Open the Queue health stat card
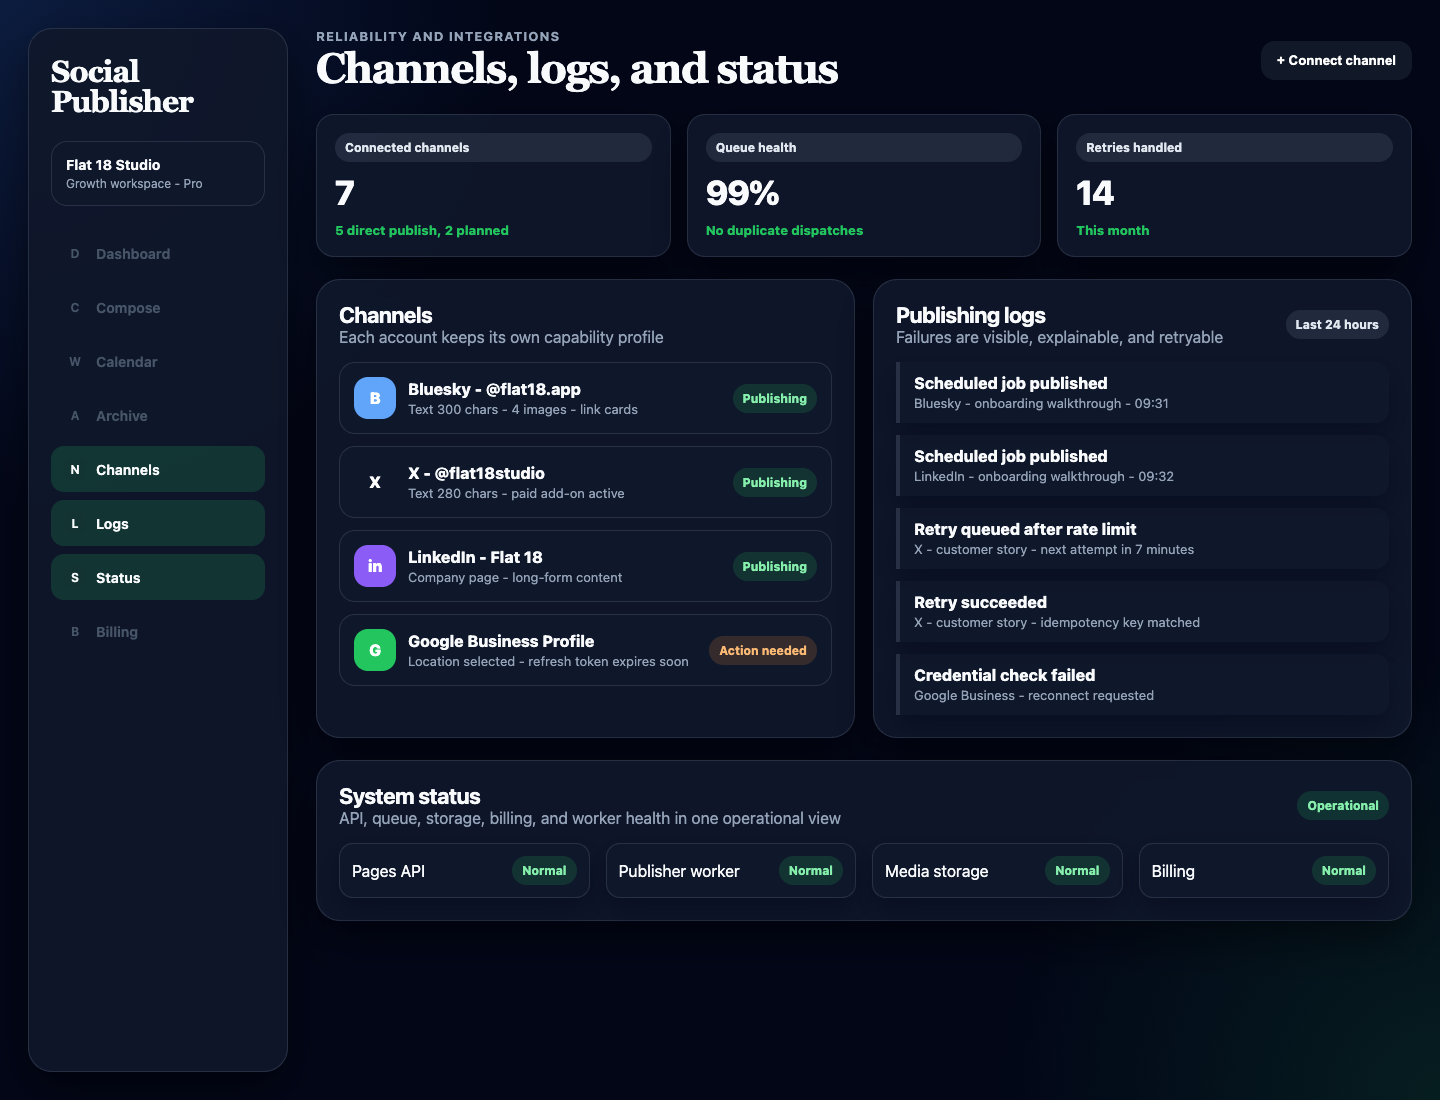Screen dimensions: 1440x1100 [x=864, y=185]
